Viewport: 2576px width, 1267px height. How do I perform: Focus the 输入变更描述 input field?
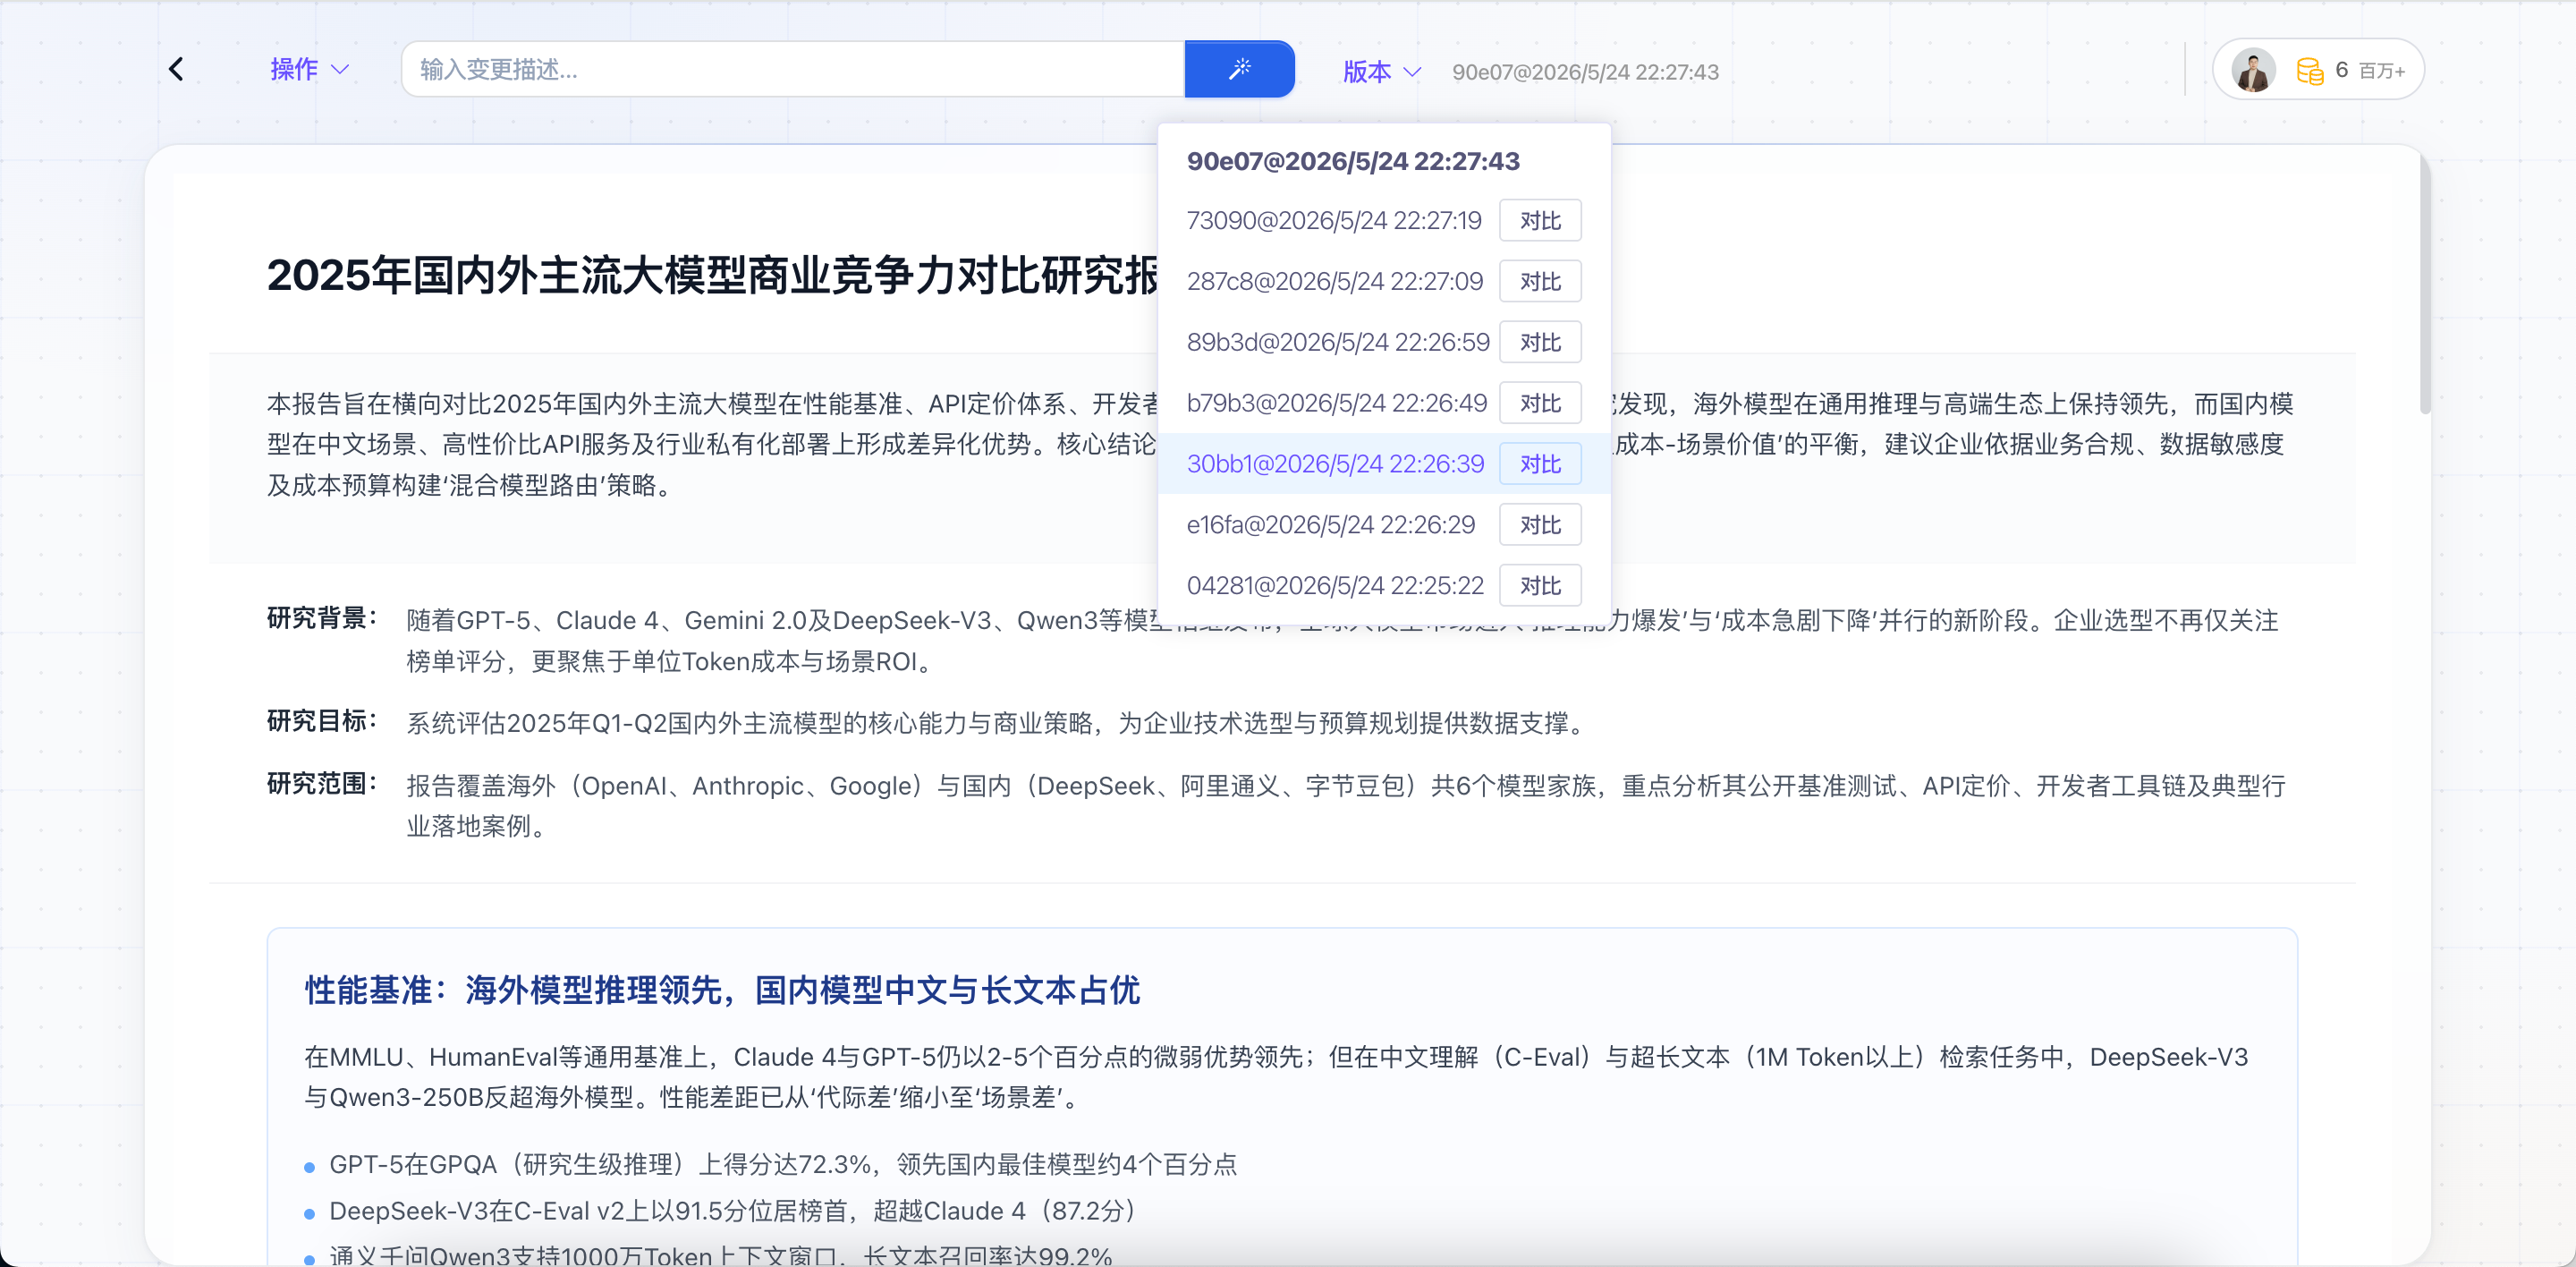pyautogui.click(x=793, y=69)
